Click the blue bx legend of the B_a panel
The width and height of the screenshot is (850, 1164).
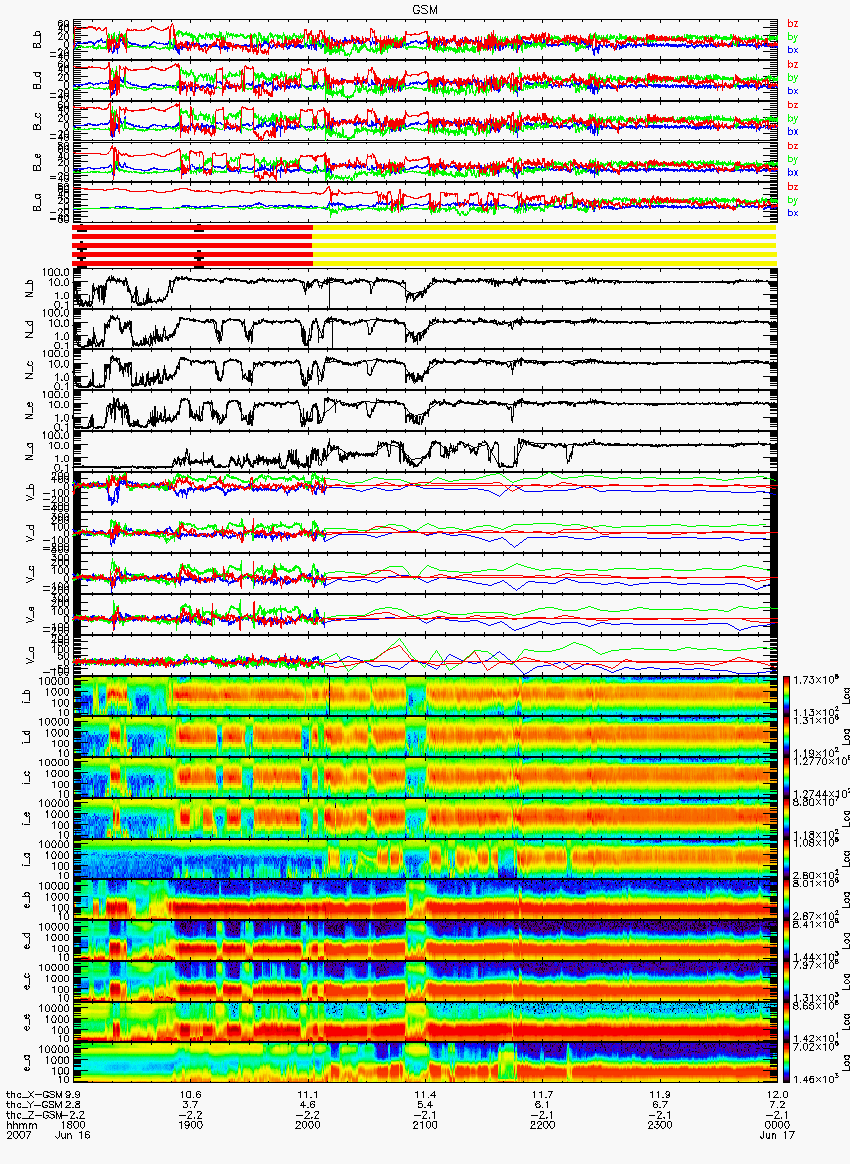click(792, 213)
